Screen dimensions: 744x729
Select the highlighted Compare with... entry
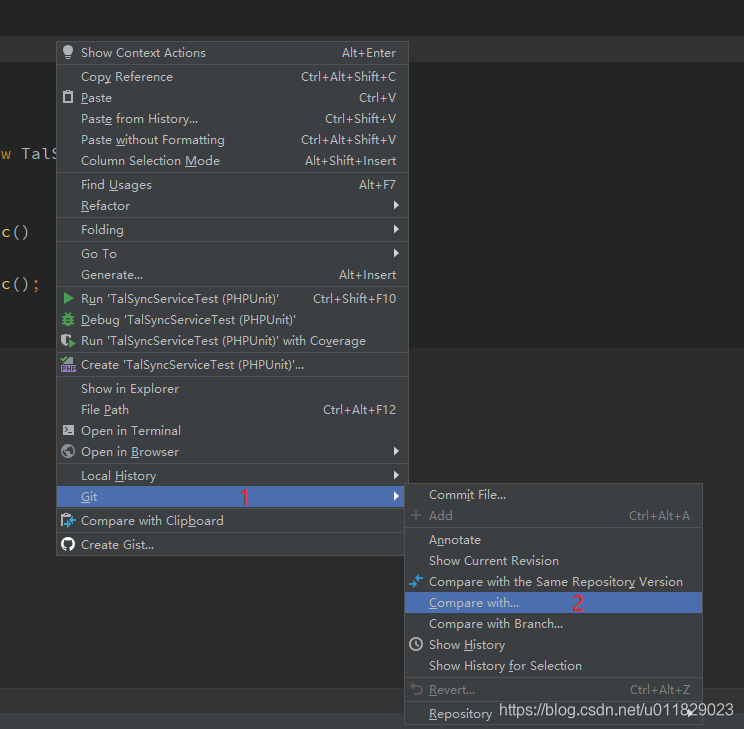coord(553,602)
